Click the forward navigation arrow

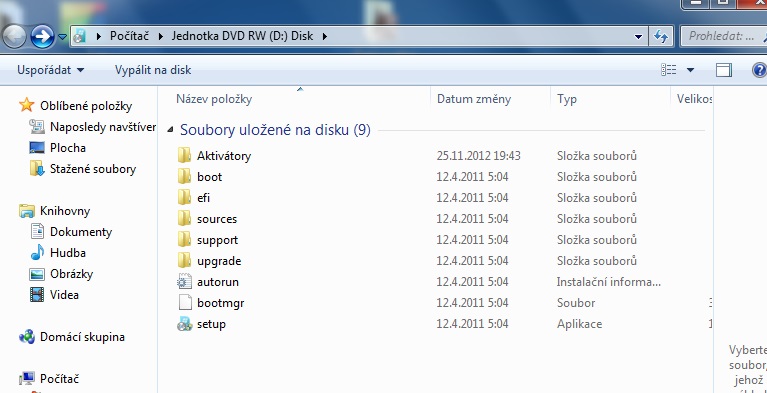pyautogui.click(x=42, y=36)
